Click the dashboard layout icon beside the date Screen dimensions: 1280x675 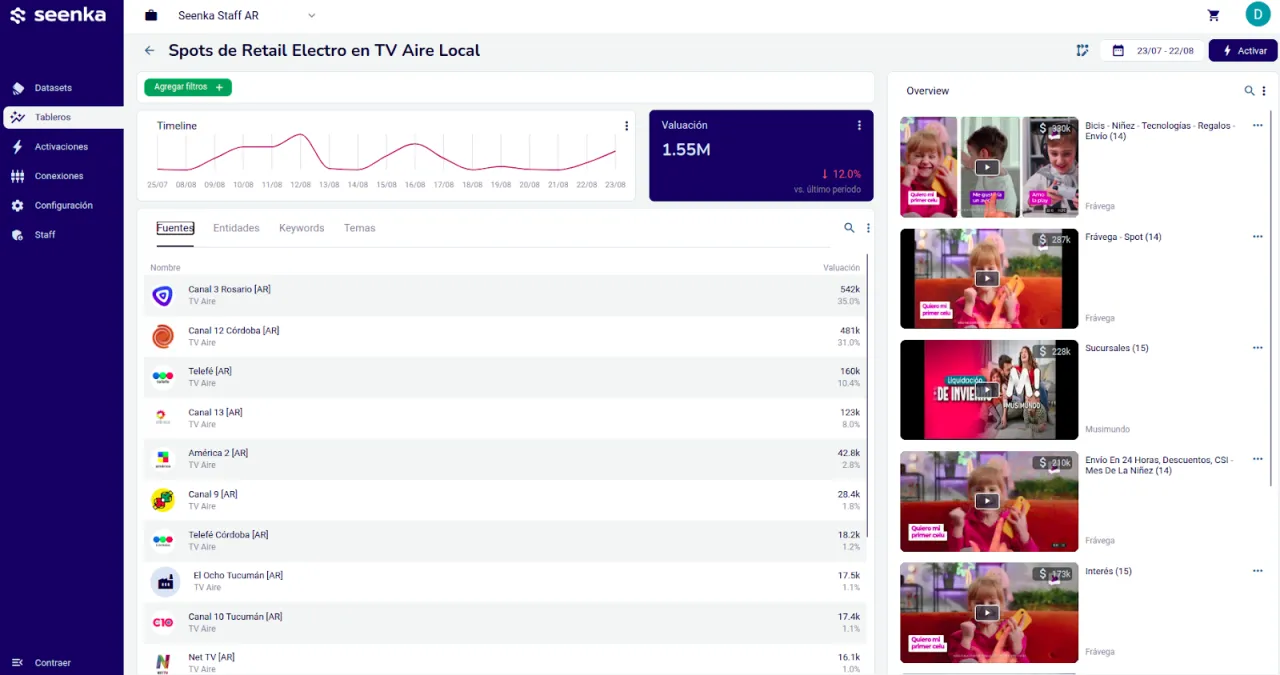click(x=1082, y=50)
